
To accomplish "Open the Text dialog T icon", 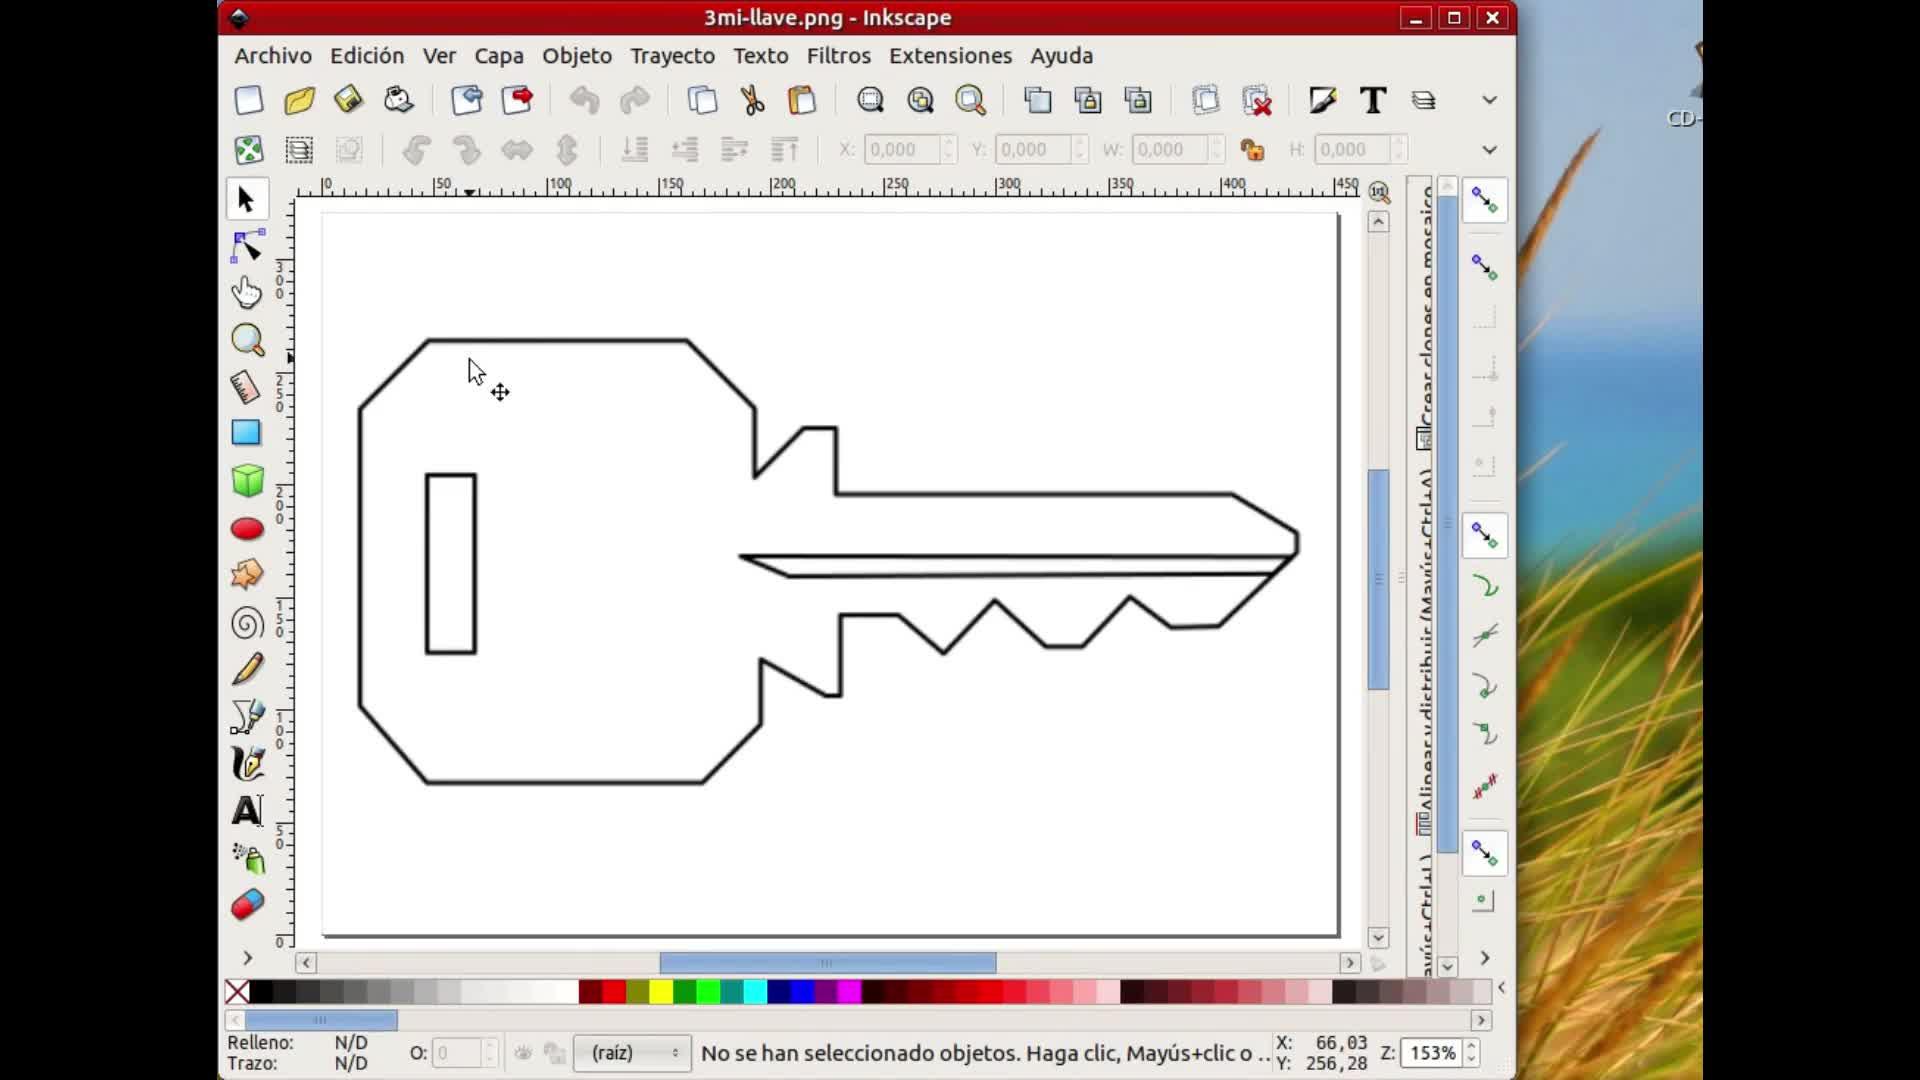I will click(x=1373, y=100).
